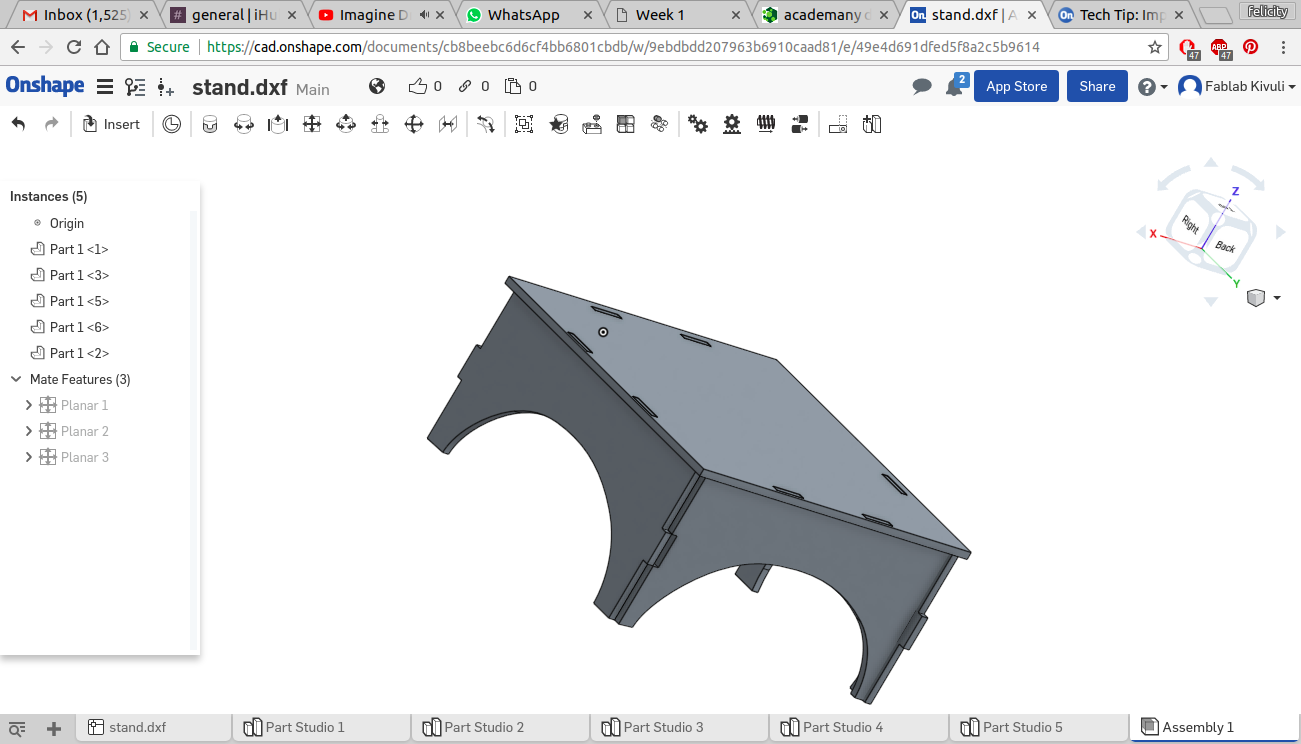Open the Onshape hamburger menu
This screenshot has height=744, width=1301.
tap(104, 87)
